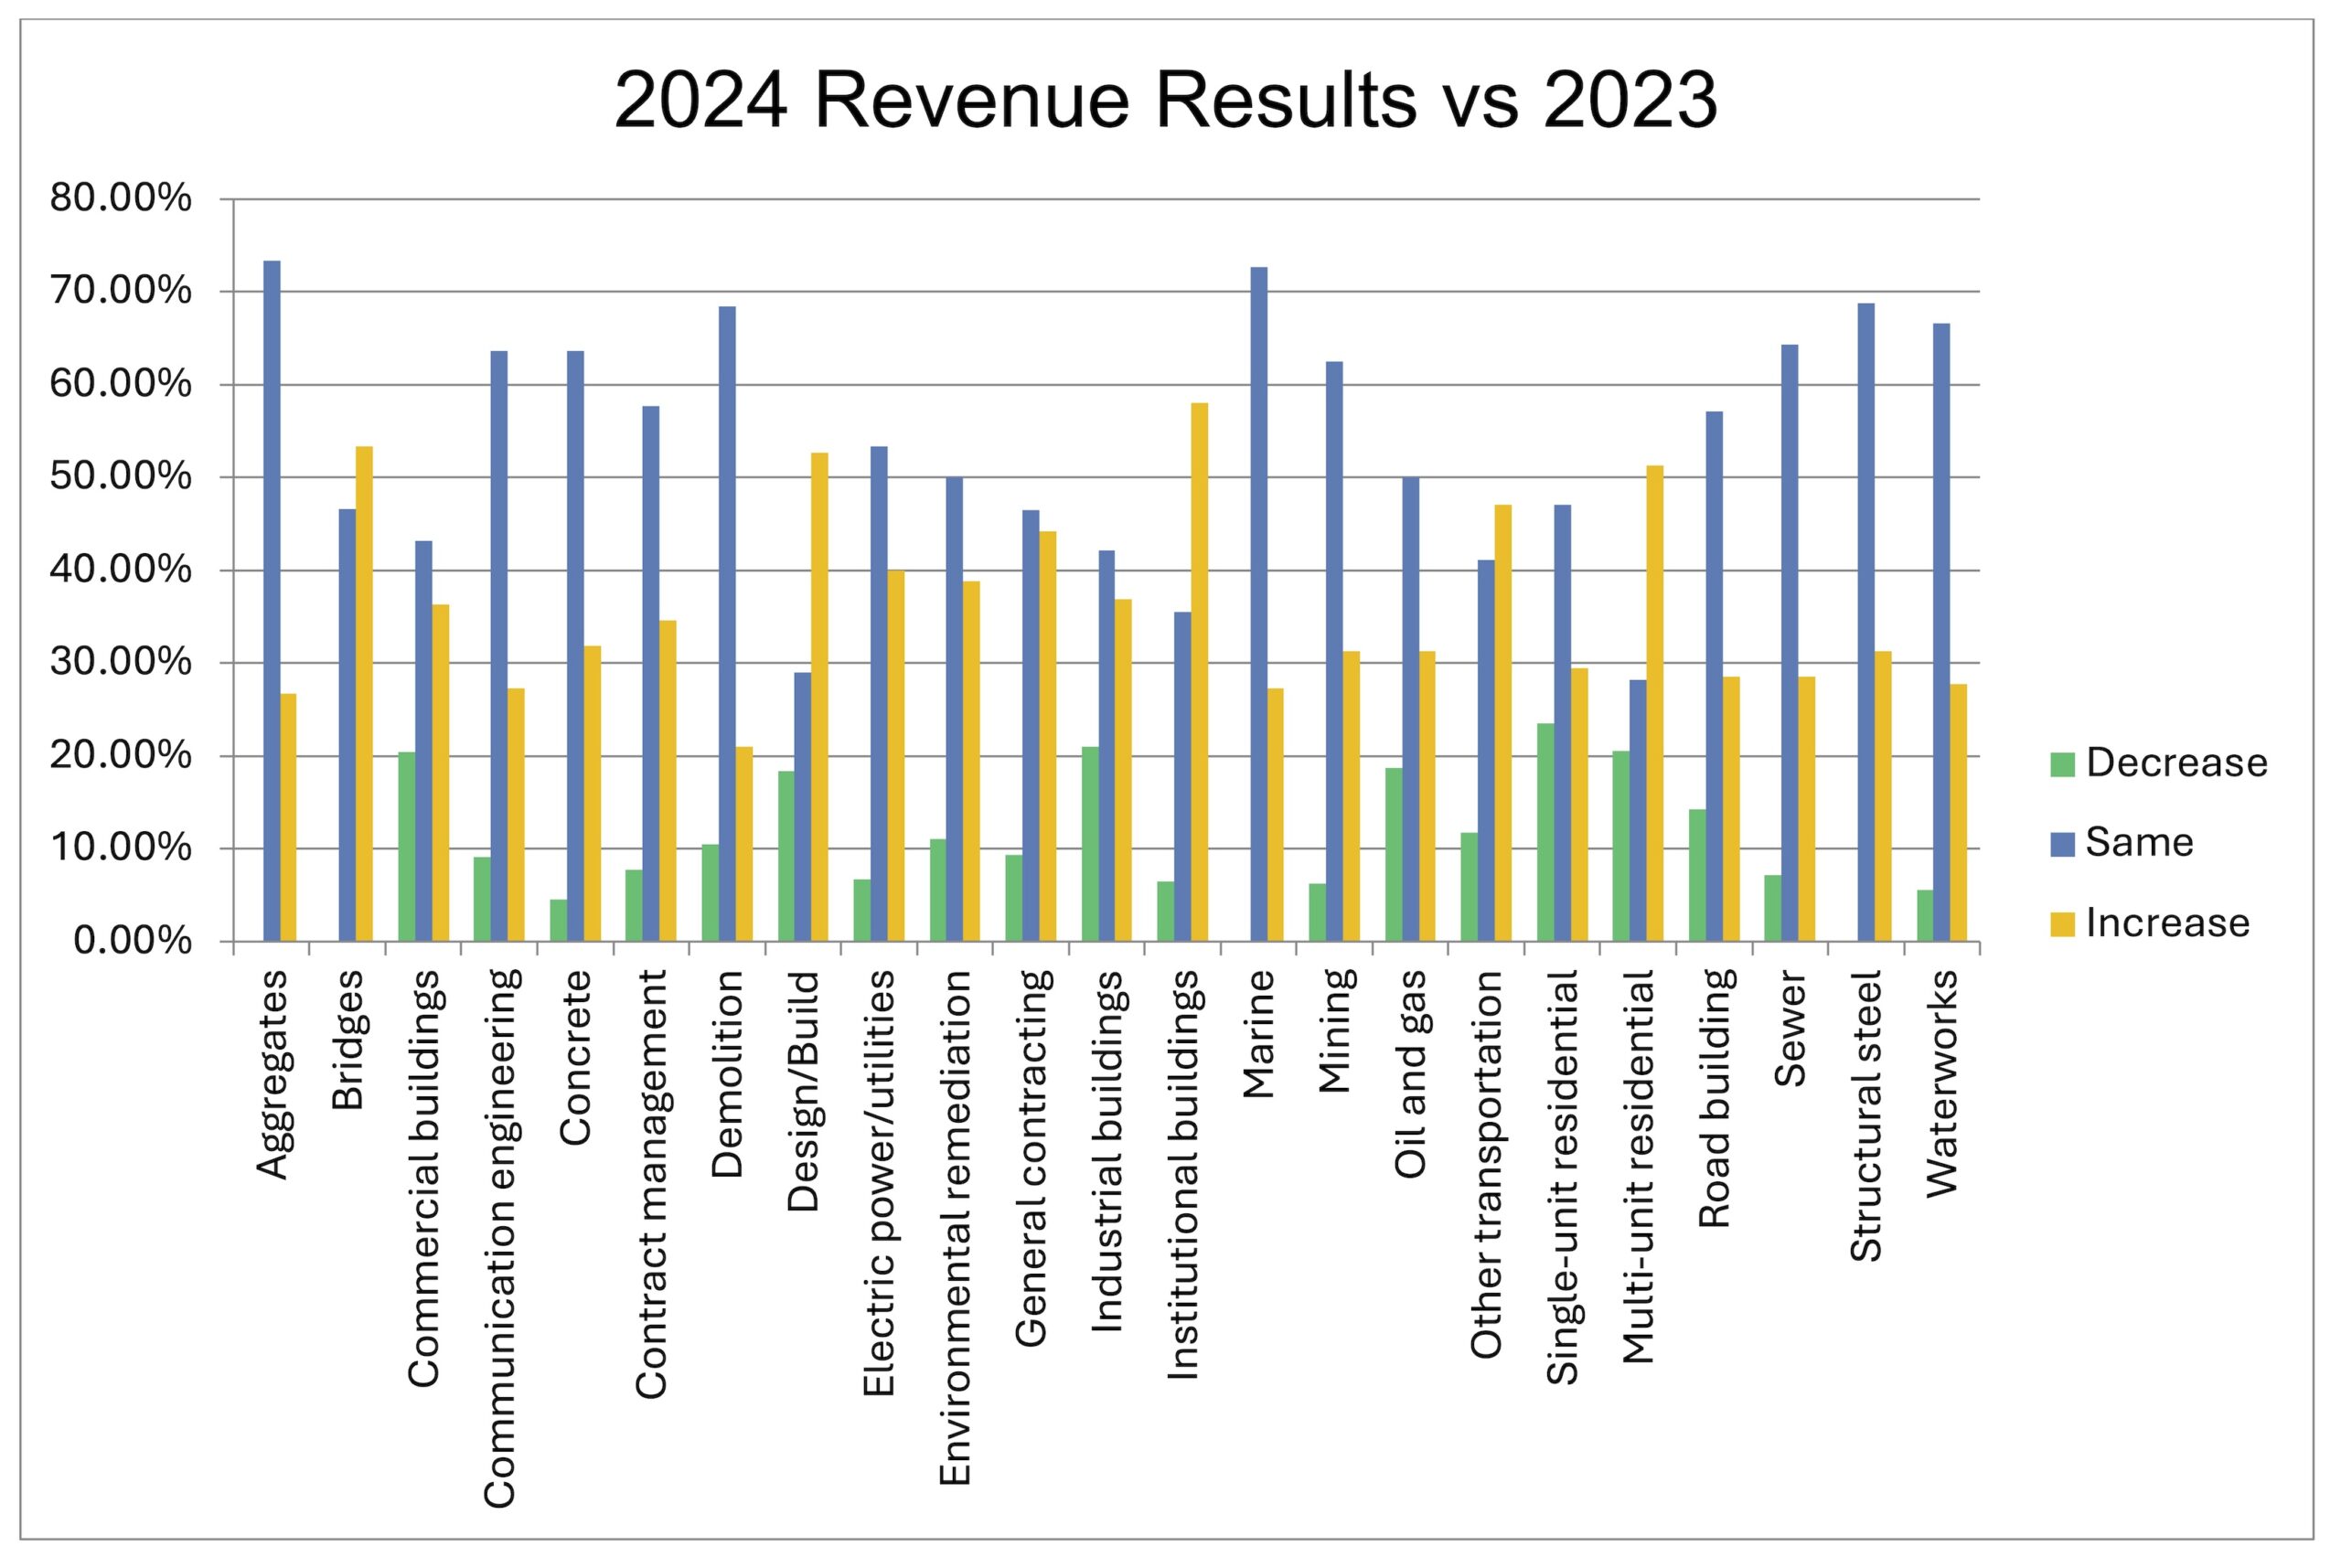Screen dimensions: 2341x1568
Task: Click the Communication engineering axis label
Action: pyautogui.click(x=499, y=1239)
